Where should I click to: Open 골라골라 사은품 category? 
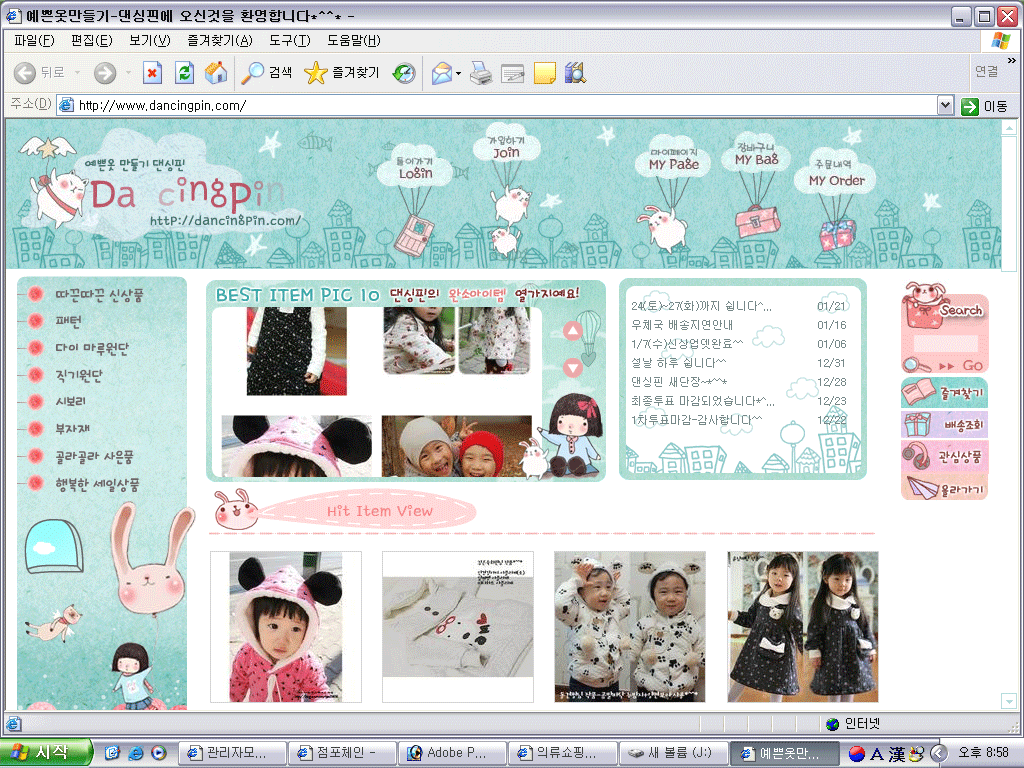click(x=94, y=456)
